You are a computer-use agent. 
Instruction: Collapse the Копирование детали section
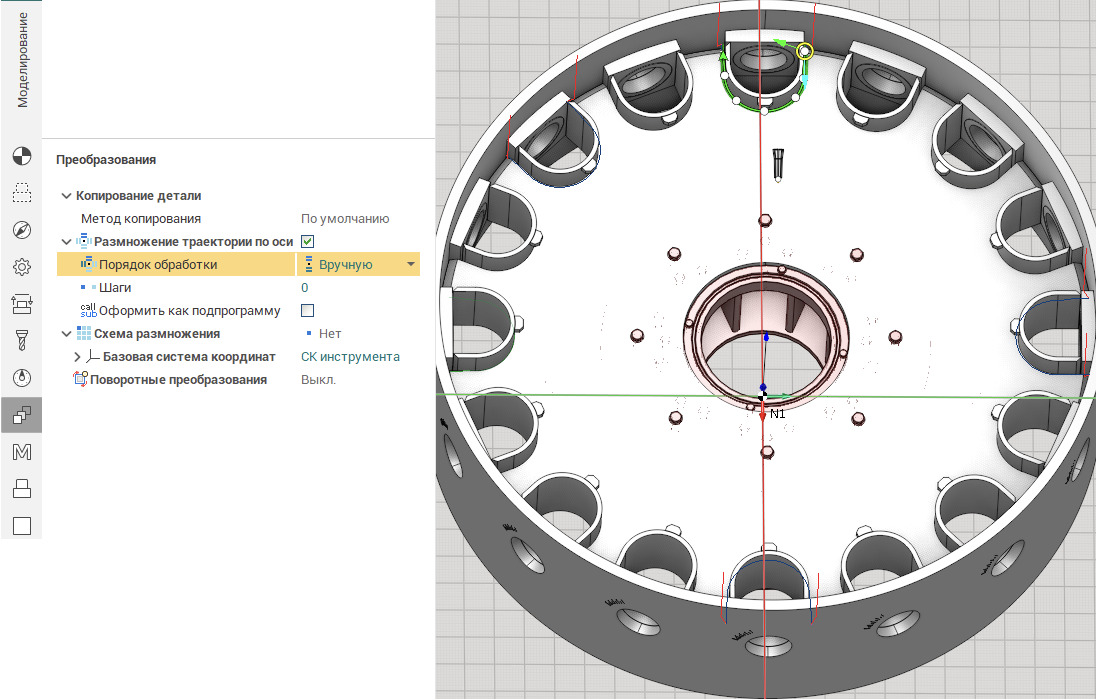tap(66, 196)
